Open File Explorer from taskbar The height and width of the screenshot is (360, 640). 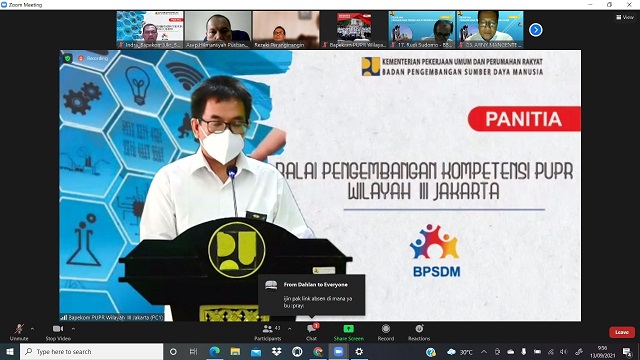pos(235,351)
